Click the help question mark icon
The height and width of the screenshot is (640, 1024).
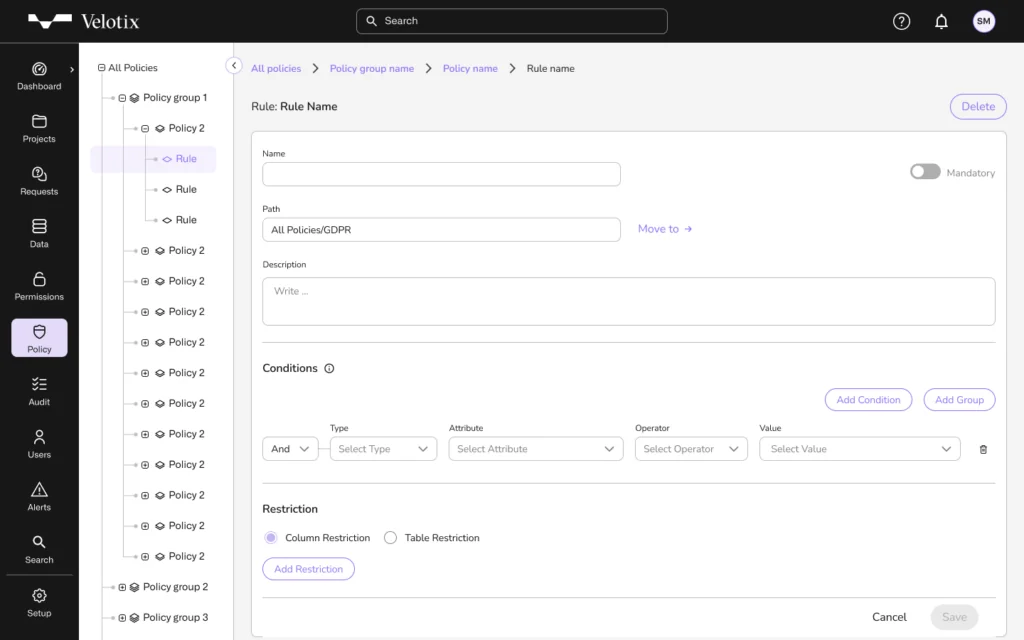tap(901, 22)
